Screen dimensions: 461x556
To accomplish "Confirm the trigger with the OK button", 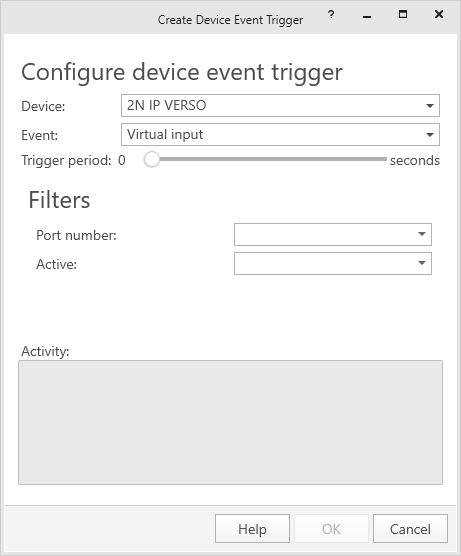I will tap(331, 529).
